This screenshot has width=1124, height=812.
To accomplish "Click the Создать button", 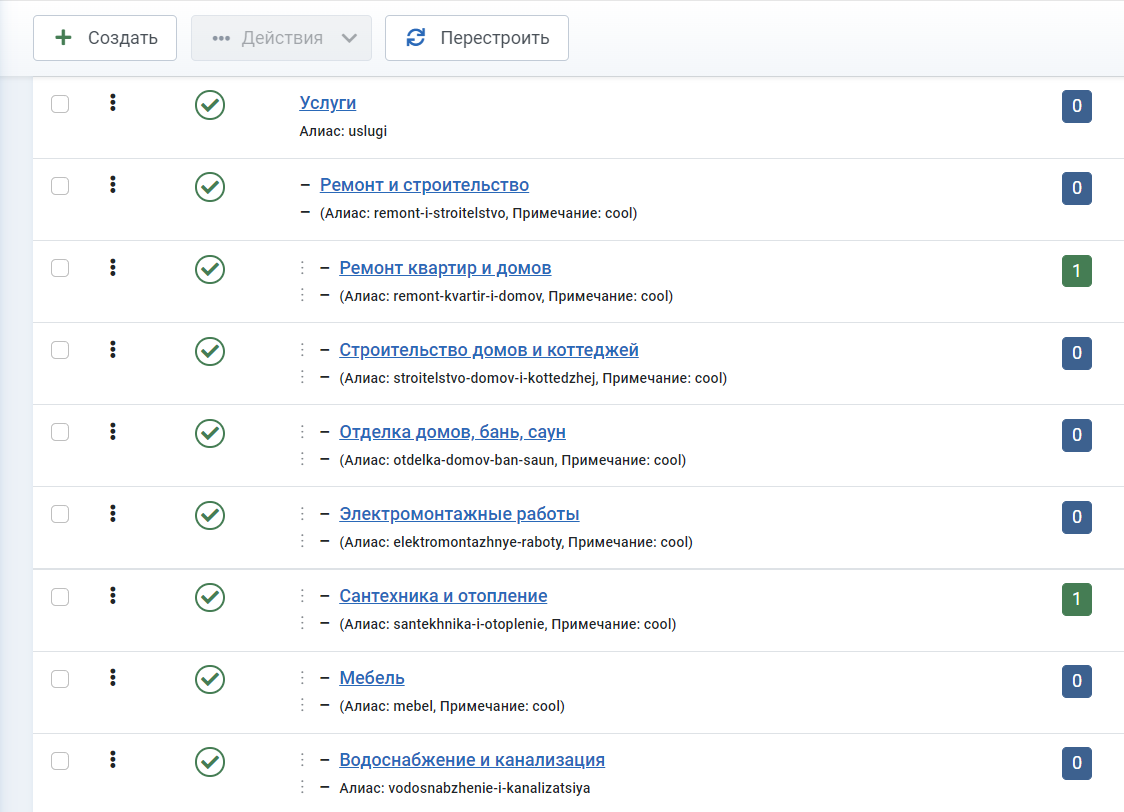I will tap(105, 38).
